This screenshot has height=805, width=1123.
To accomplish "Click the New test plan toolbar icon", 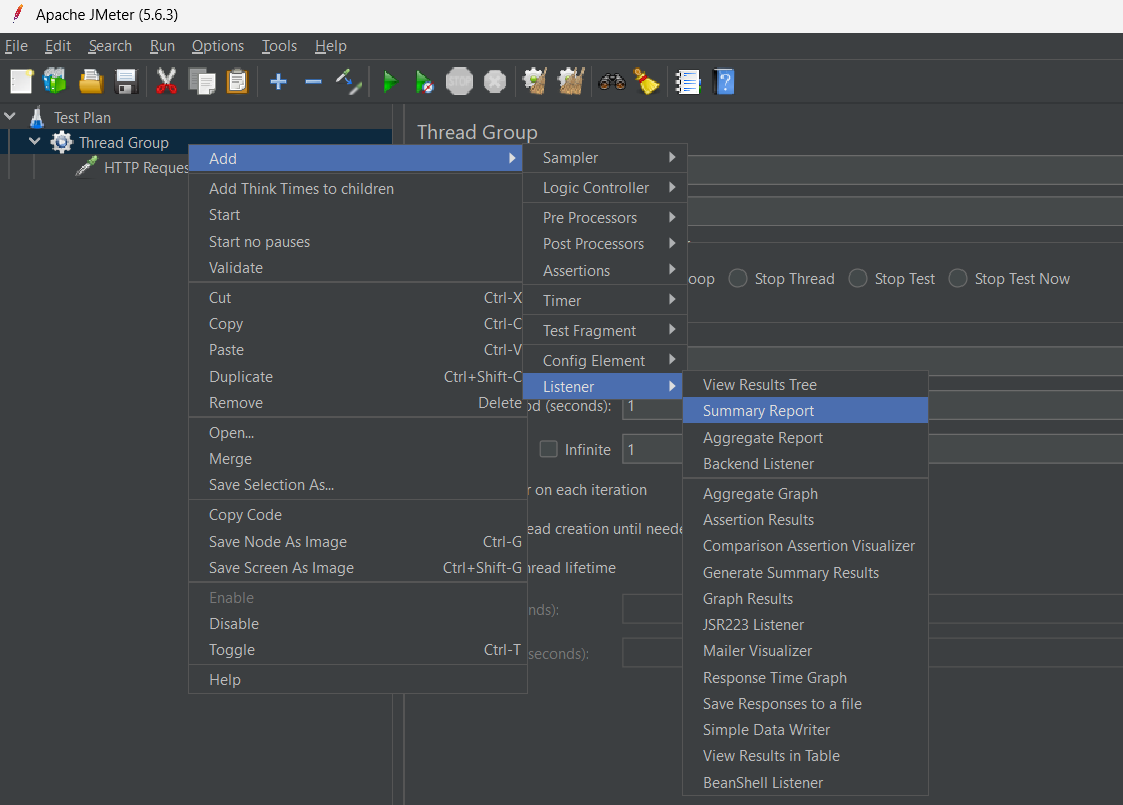I will pos(21,82).
